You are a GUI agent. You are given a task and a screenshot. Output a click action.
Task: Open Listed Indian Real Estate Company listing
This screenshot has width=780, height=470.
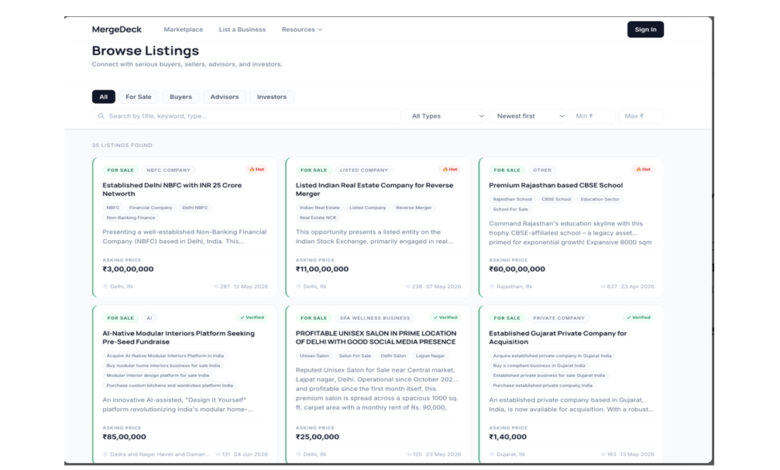pyautogui.click(x=374, y=189)
